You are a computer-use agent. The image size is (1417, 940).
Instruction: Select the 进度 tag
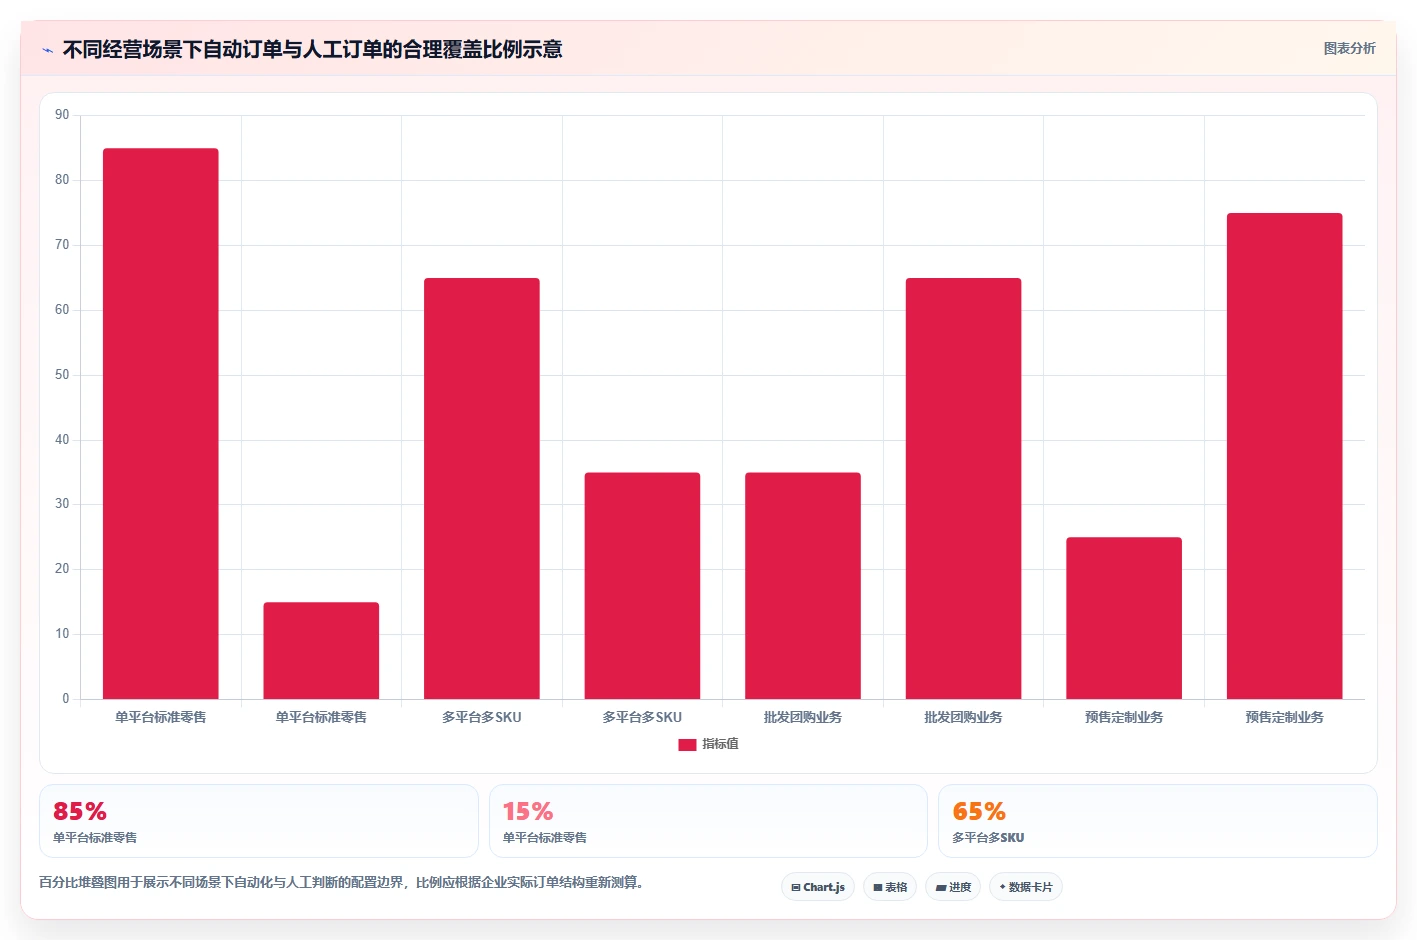click(x=953, y=887)
